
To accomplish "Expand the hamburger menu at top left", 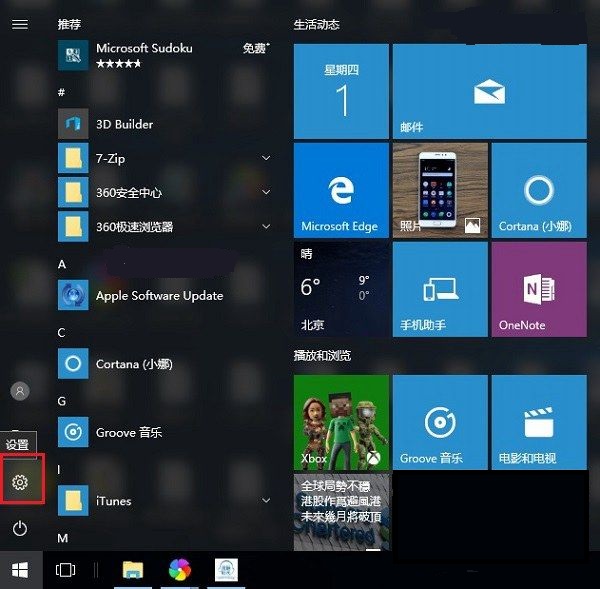I will pyautogui.click(x=19, y=24).
